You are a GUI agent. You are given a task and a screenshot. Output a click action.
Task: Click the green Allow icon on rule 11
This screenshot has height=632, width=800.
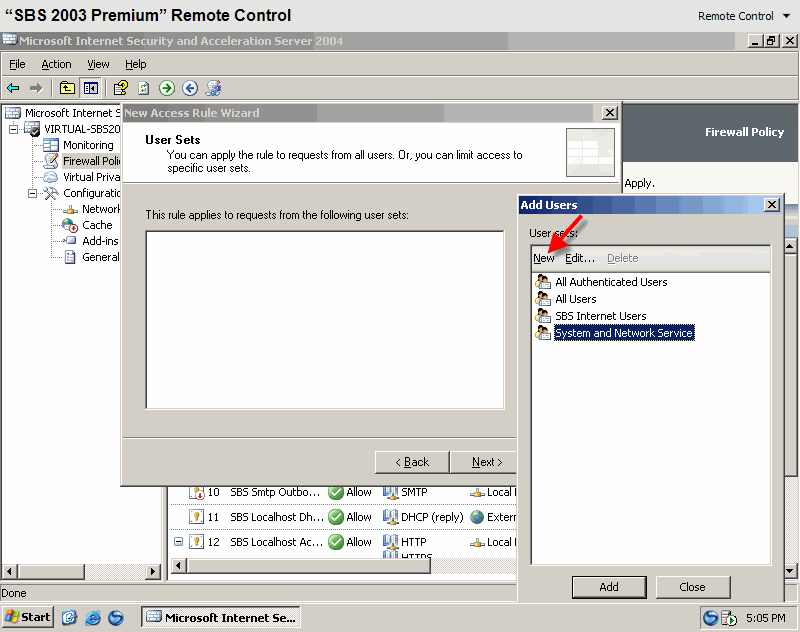click(x=336, y=517)
